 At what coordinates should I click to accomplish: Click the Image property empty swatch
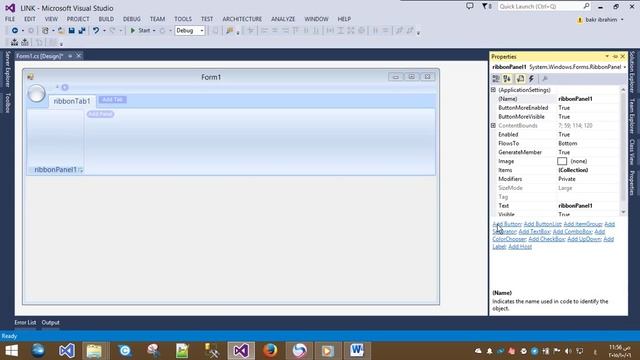562,161
